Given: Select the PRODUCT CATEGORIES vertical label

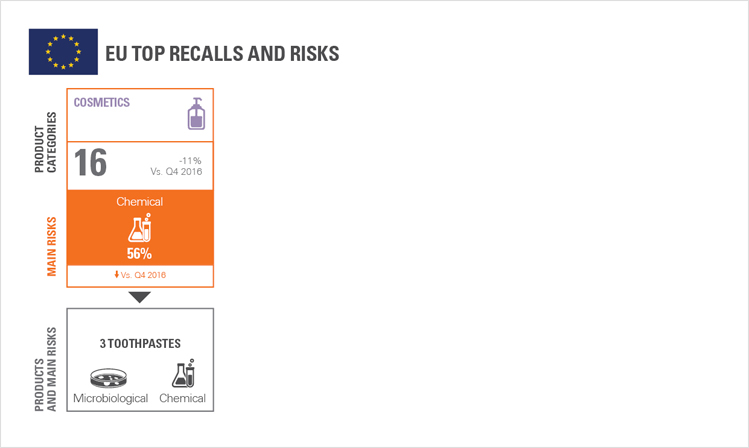Looking at the screenshot, I should point(45,142).
